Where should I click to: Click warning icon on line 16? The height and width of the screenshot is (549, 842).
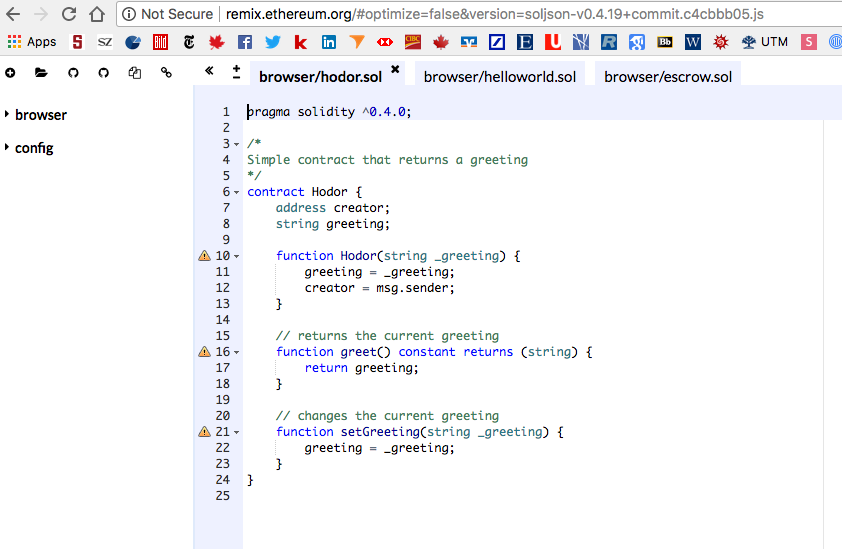tap(205, 352)
